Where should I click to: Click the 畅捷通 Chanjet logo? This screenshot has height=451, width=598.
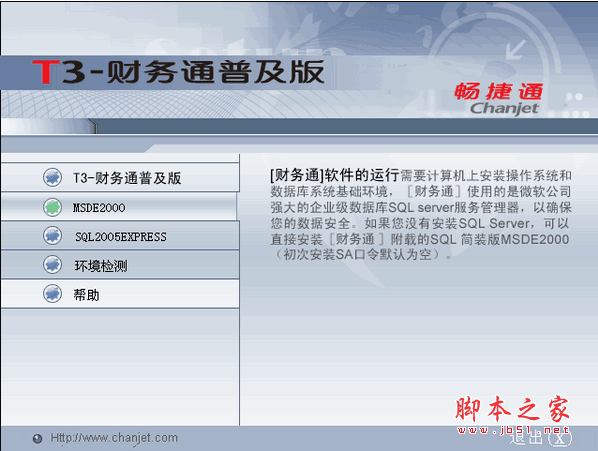click(499, 98)
